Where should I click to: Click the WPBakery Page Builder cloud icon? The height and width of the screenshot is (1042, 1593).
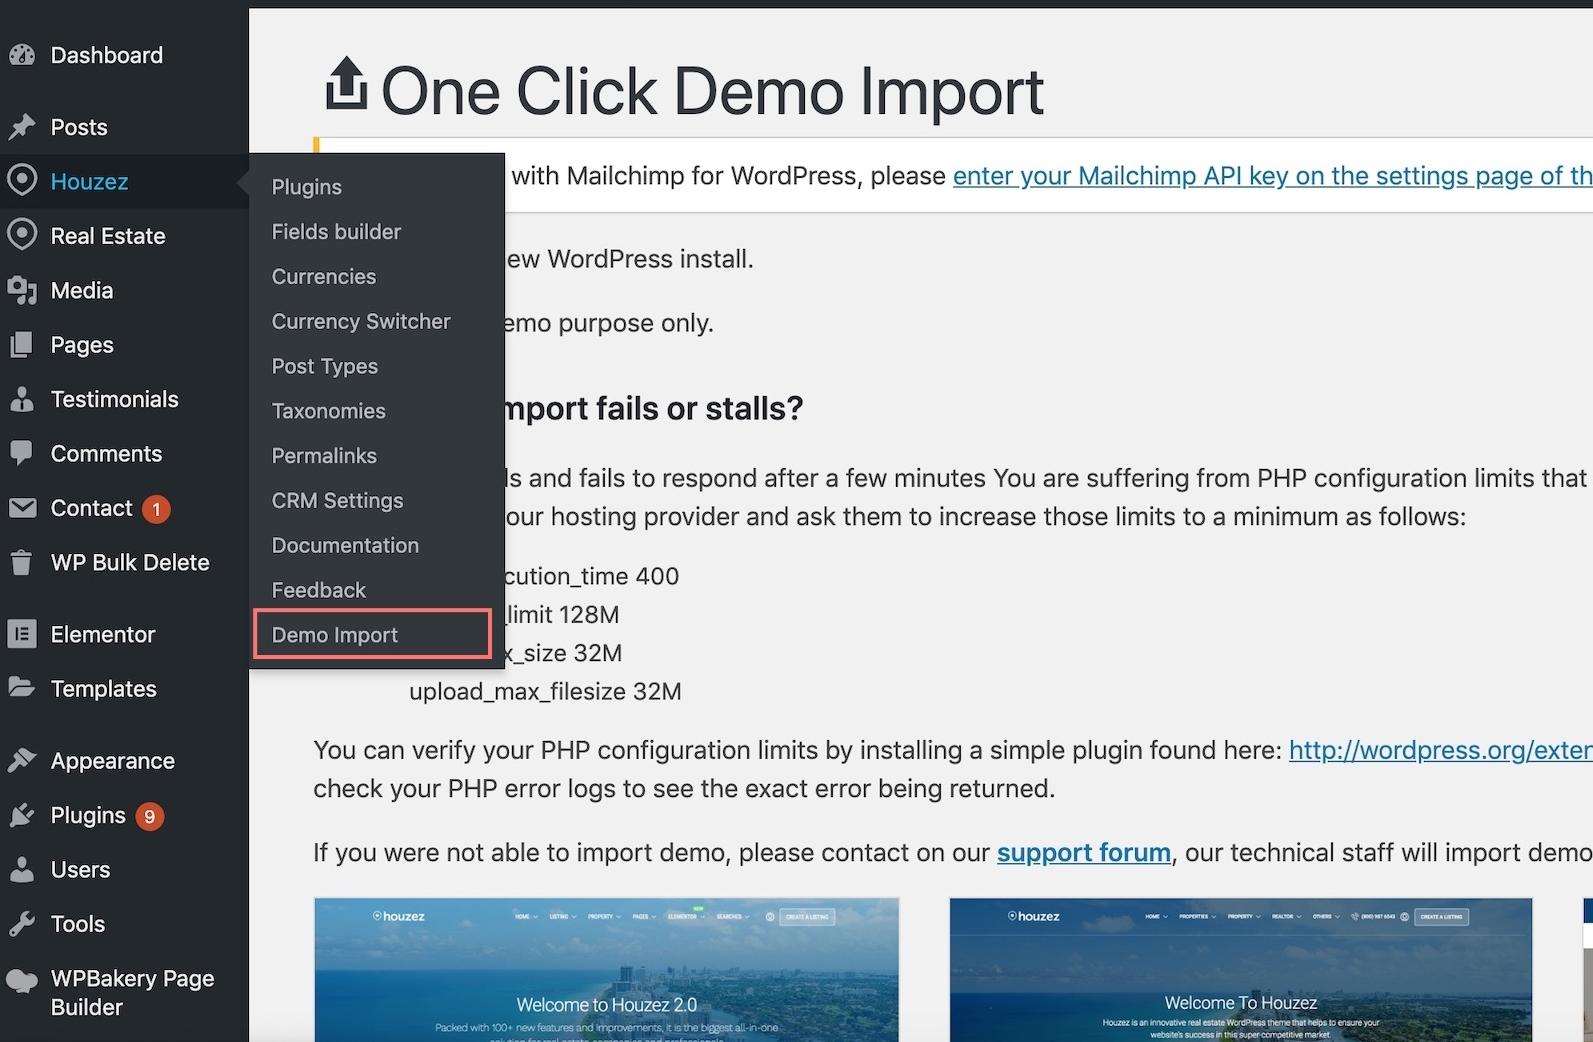(x=22, y=981)
